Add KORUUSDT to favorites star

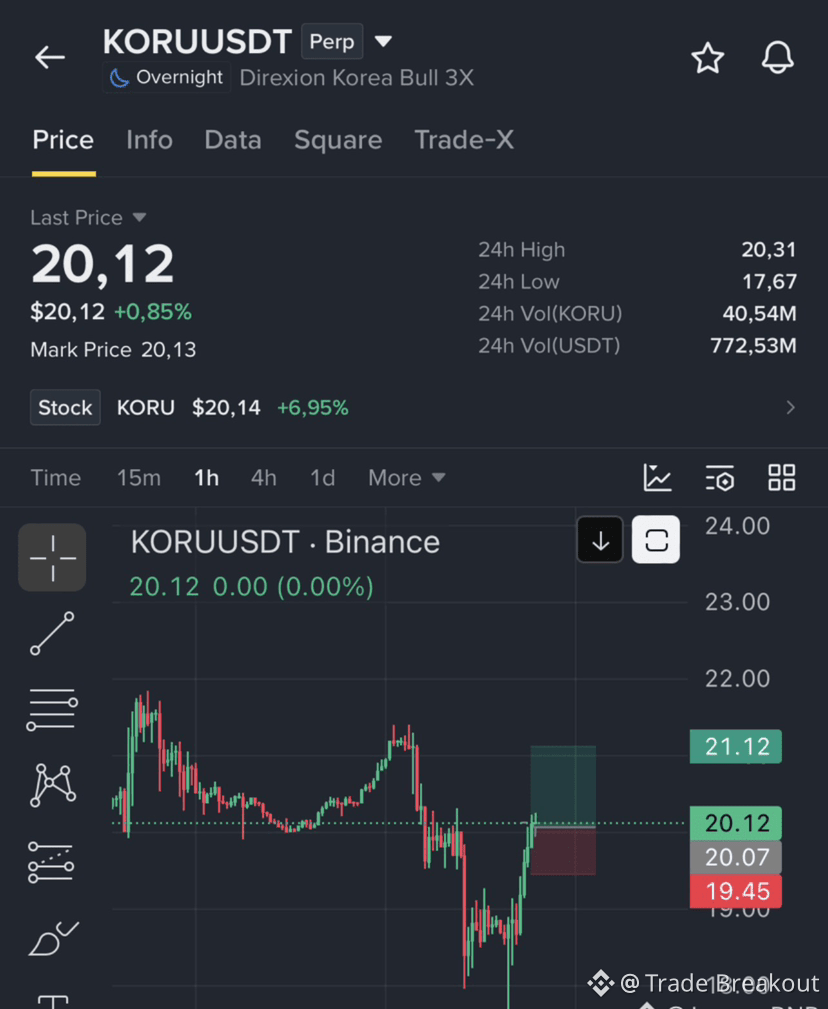pyautogui.click(x=707, y=58)
